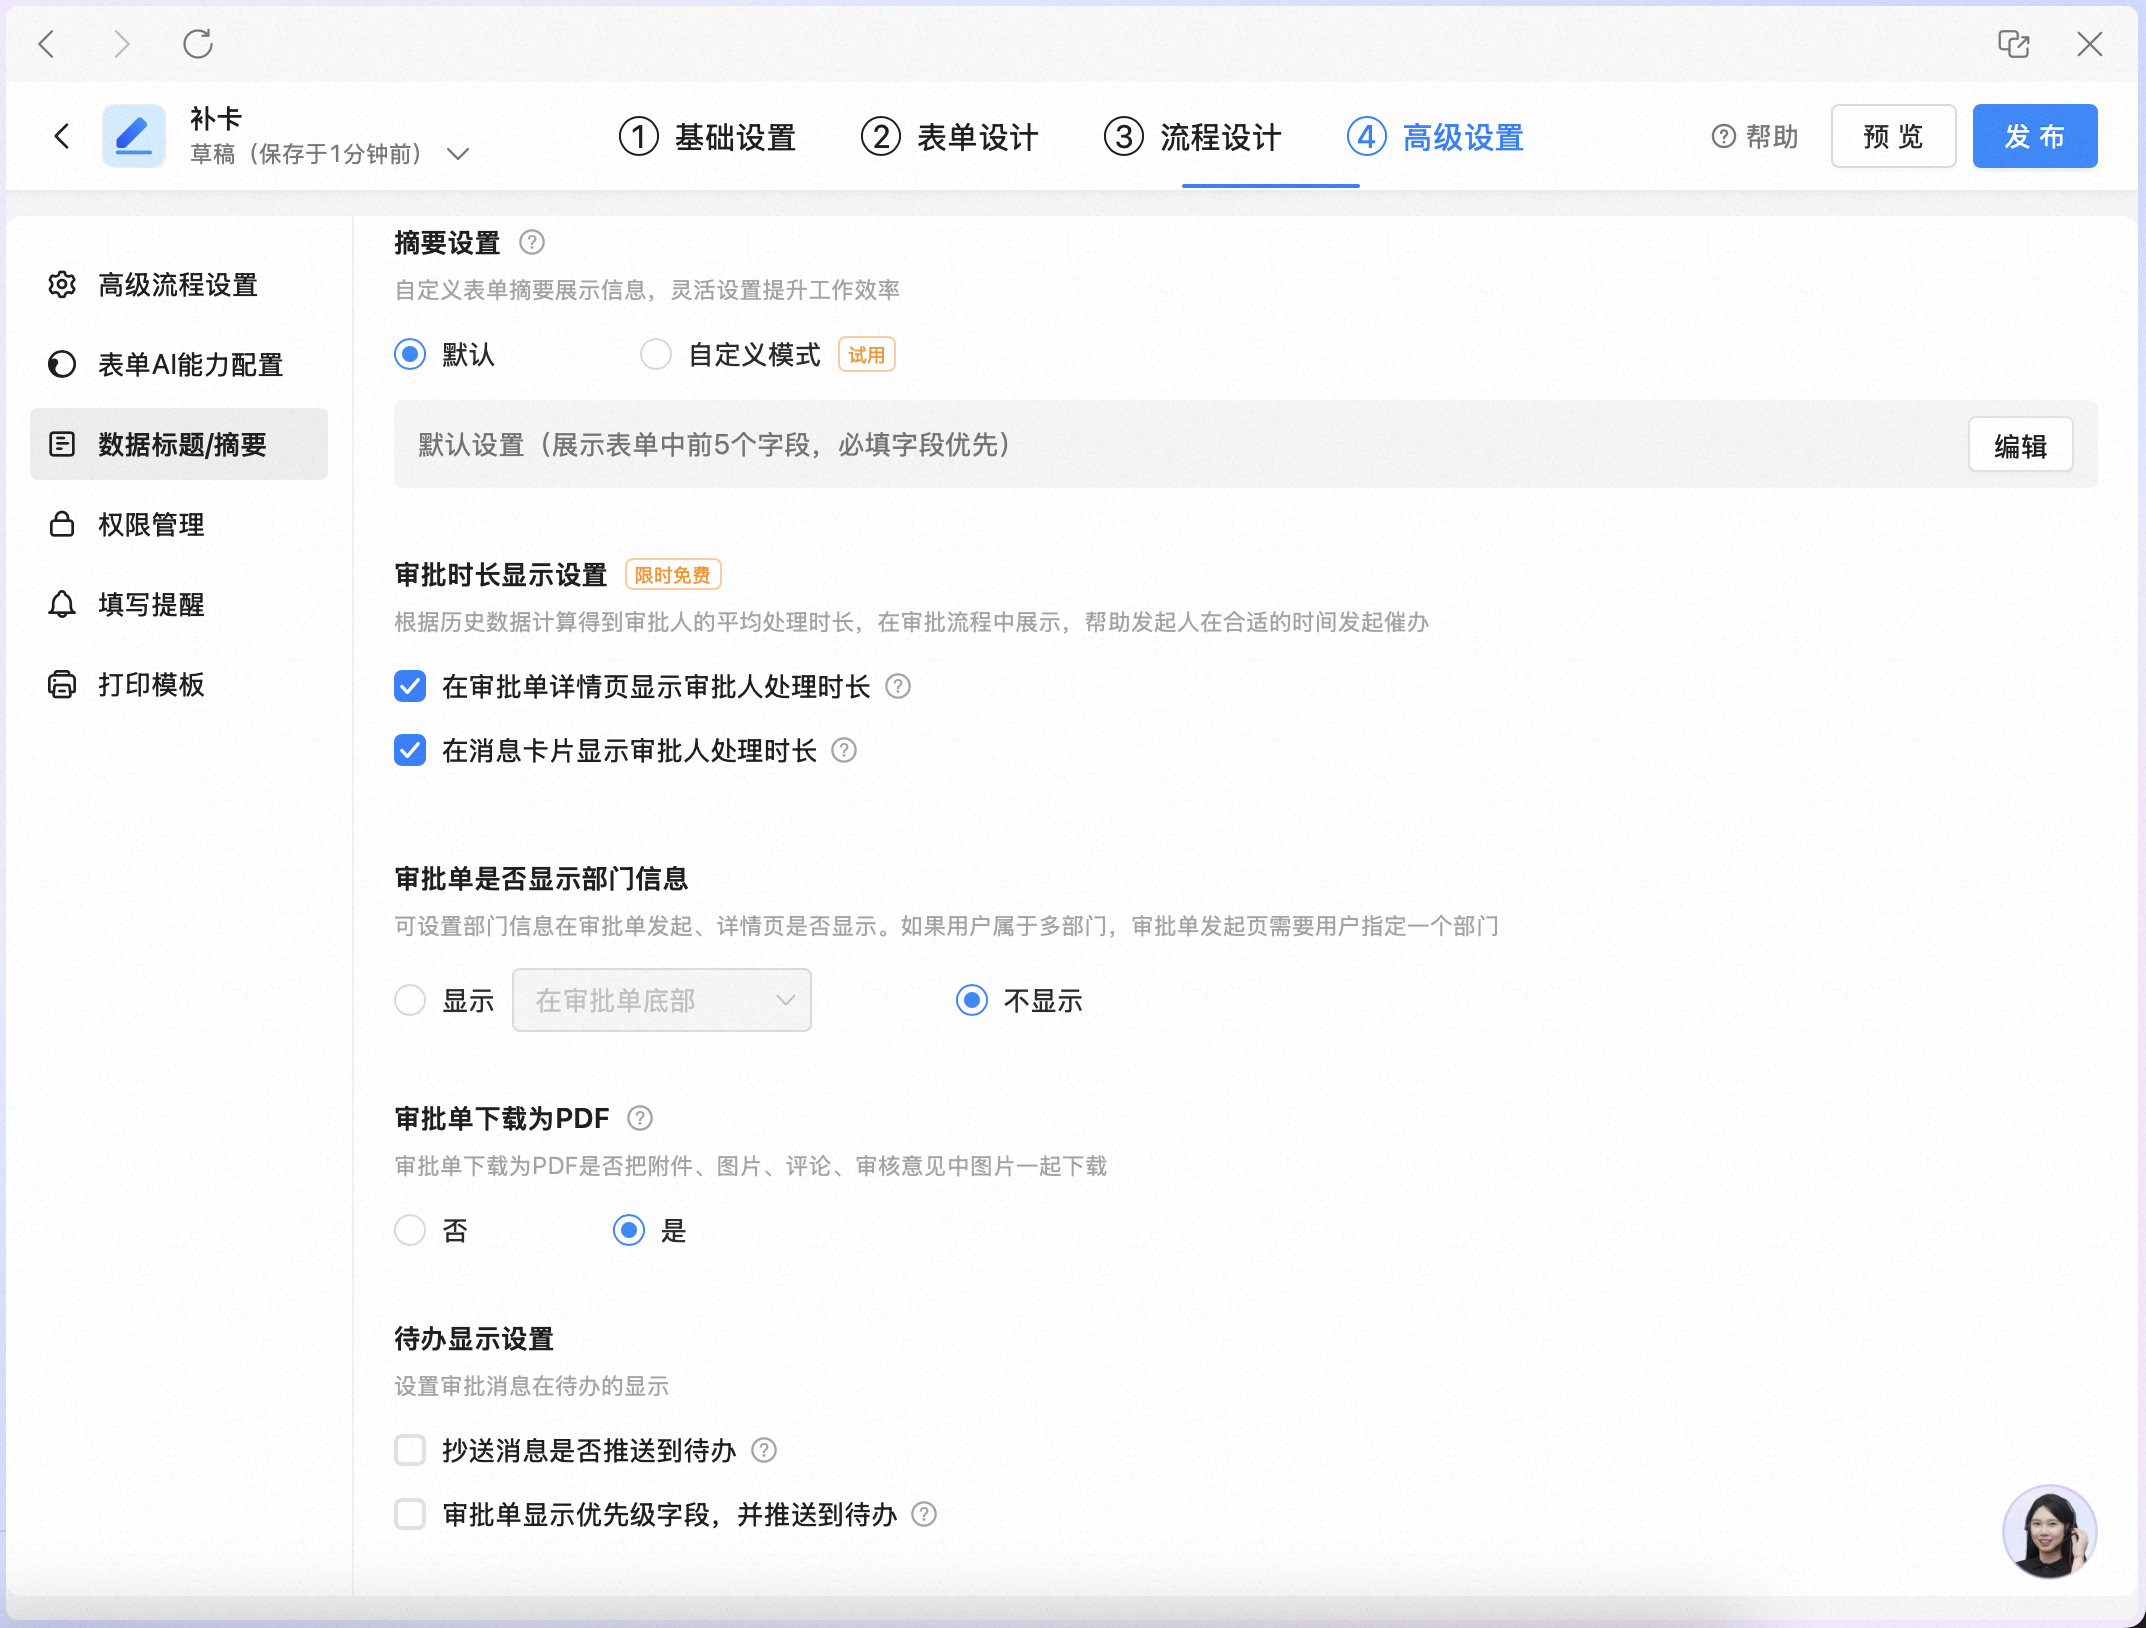2146x1628 pixels.
Task: Open the 在审批单底部 position dropdown
Action: coord(662,1000)
